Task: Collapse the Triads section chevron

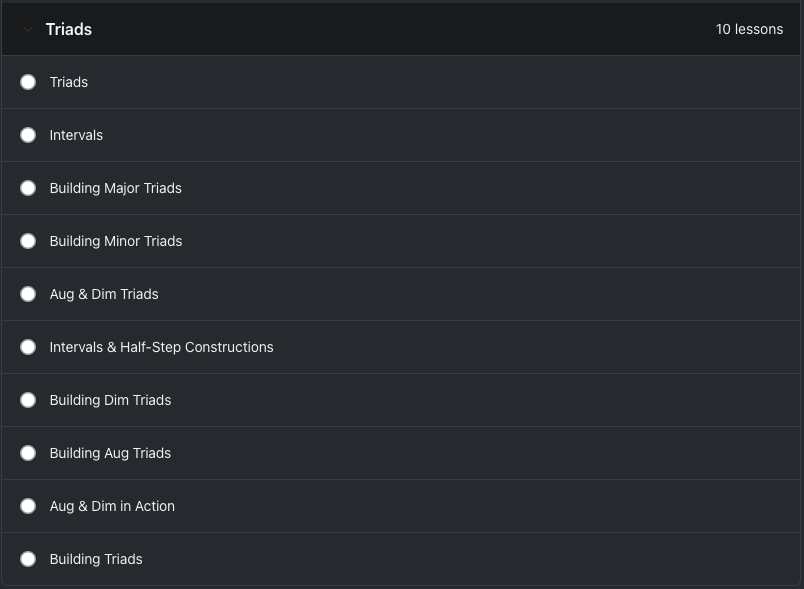Action: 28,30
